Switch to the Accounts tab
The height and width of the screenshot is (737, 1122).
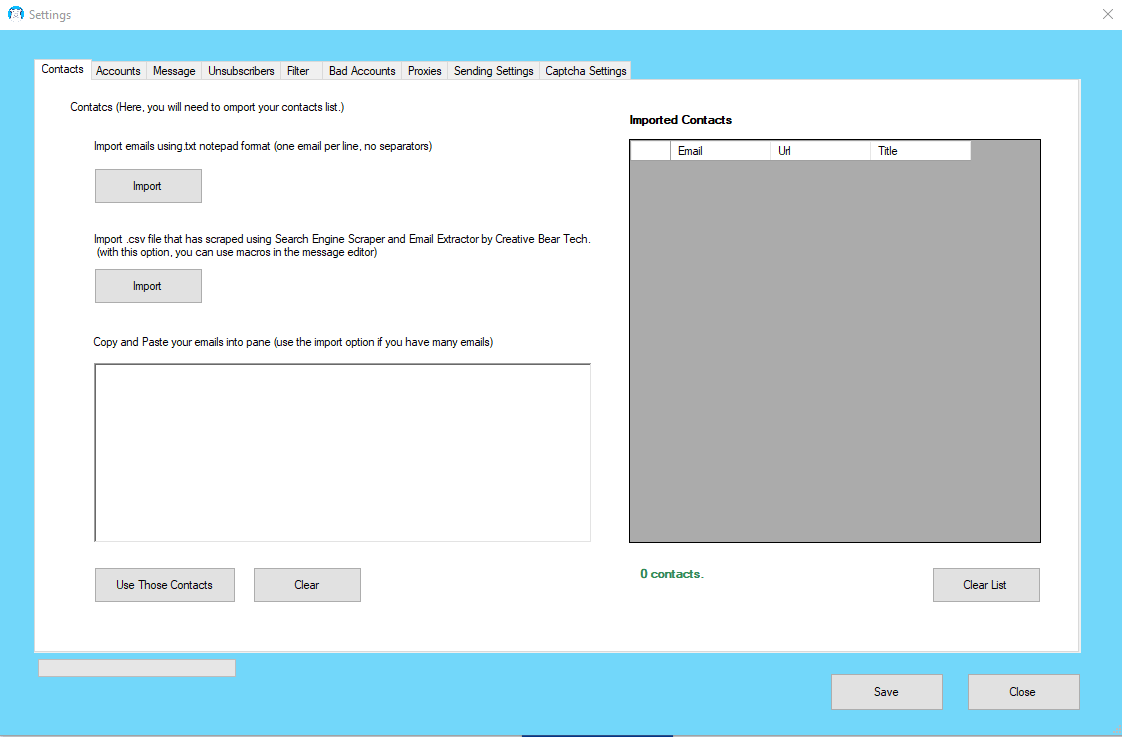(118, 71)
